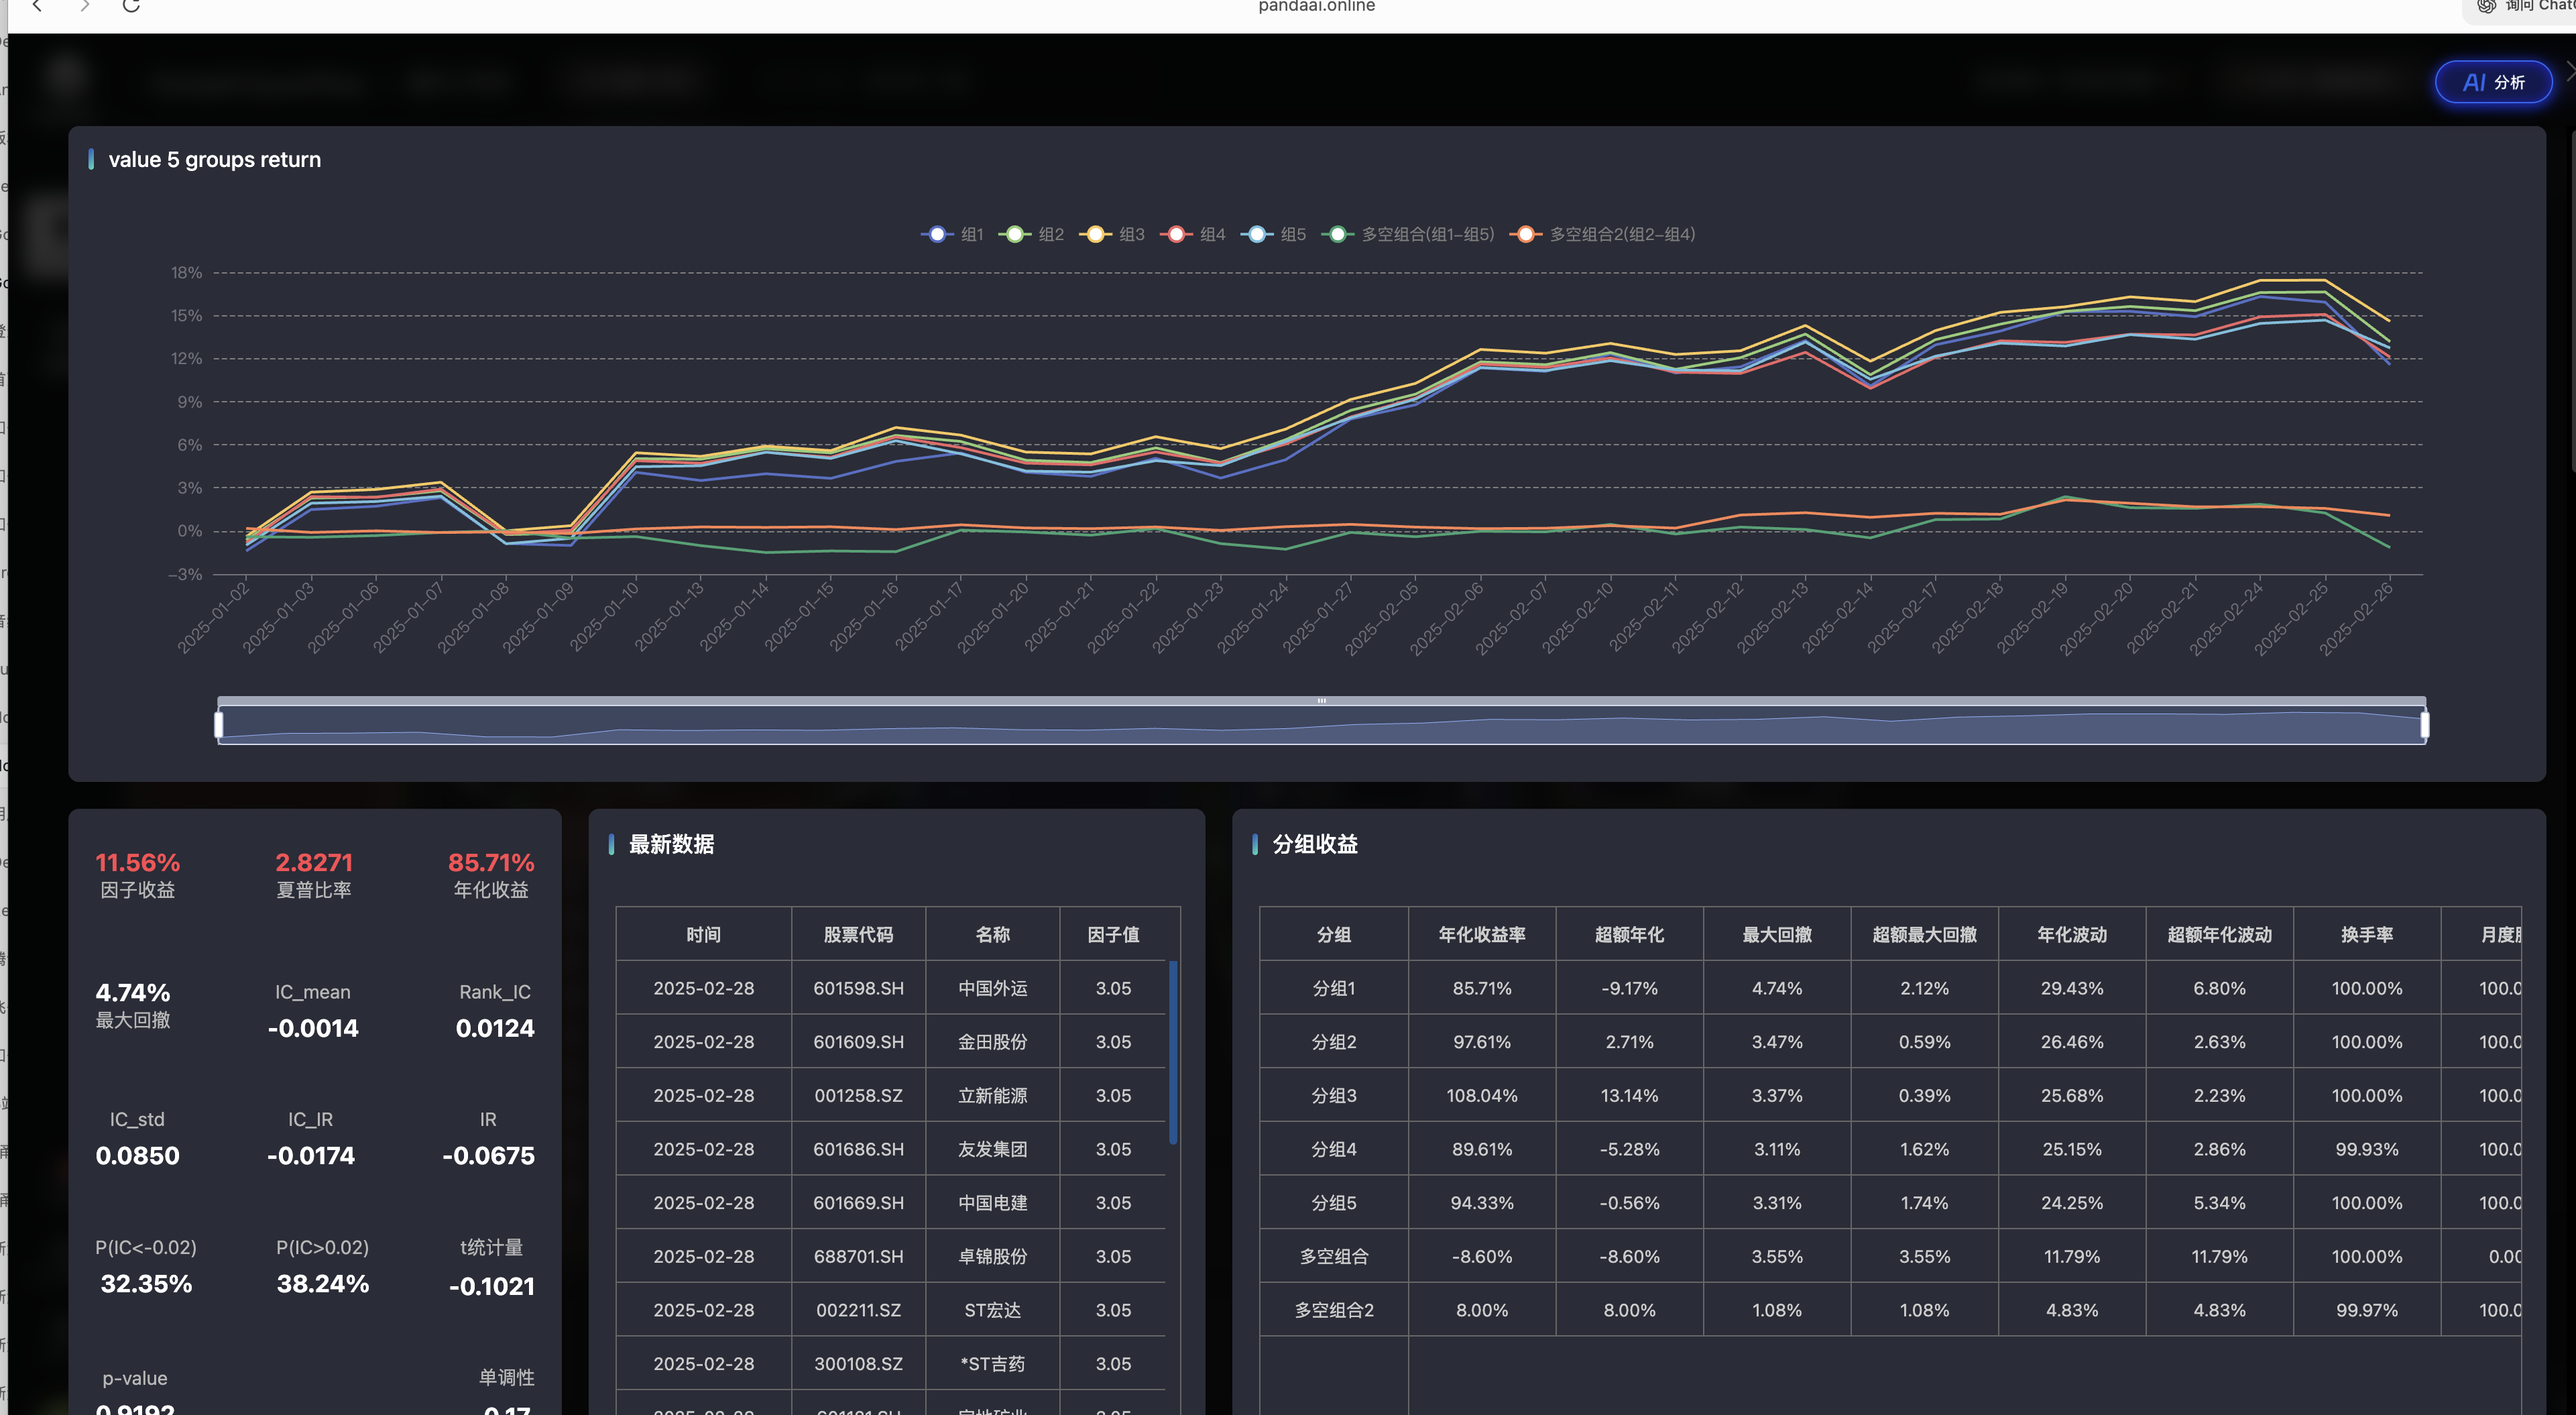Hide 组4 line via legend
The image size is (2576, 1415).
1193,234
